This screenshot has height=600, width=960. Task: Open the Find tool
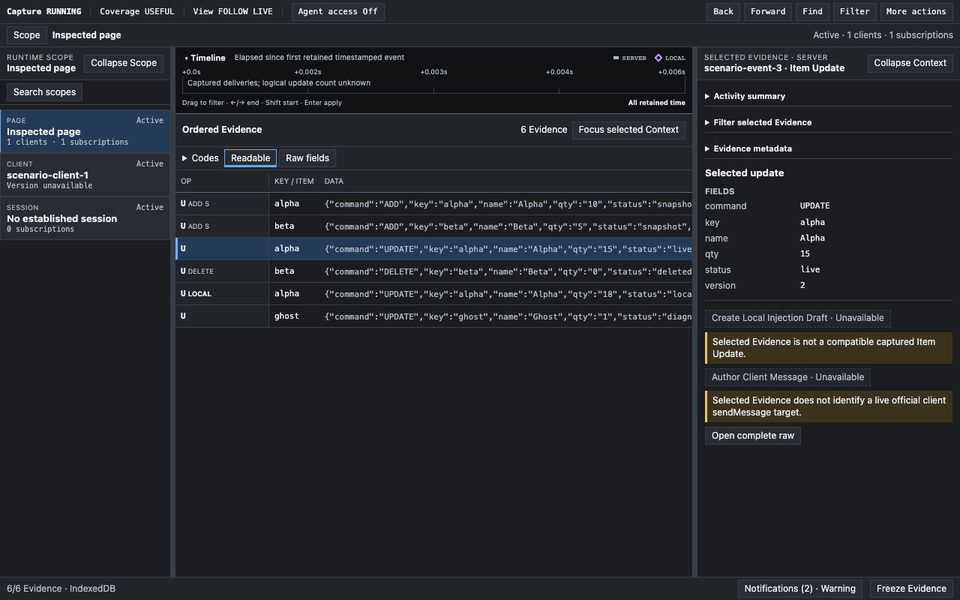(812, 12)
